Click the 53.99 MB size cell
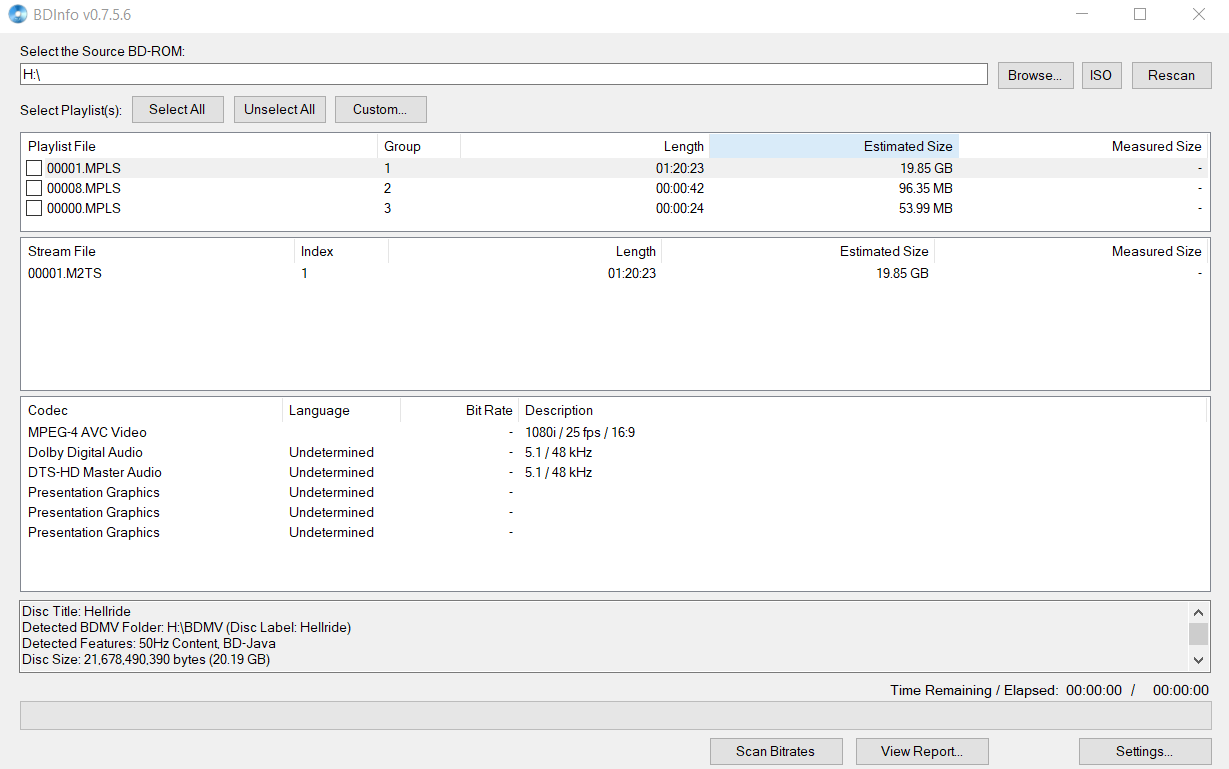The height and width of the screenshot is (769, 1229). coord(925,208)
